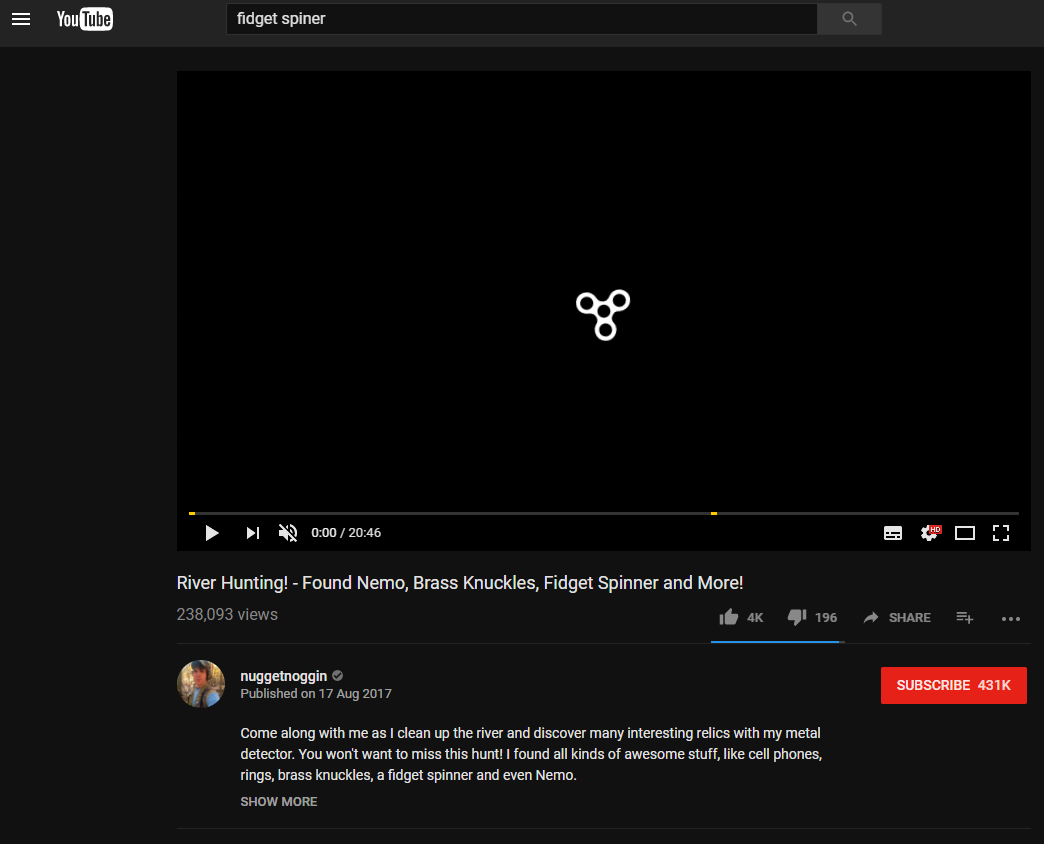Open more actions with the three dots
The width and height of the screenshot is (1044, 844).
(x=1011, y=619)
